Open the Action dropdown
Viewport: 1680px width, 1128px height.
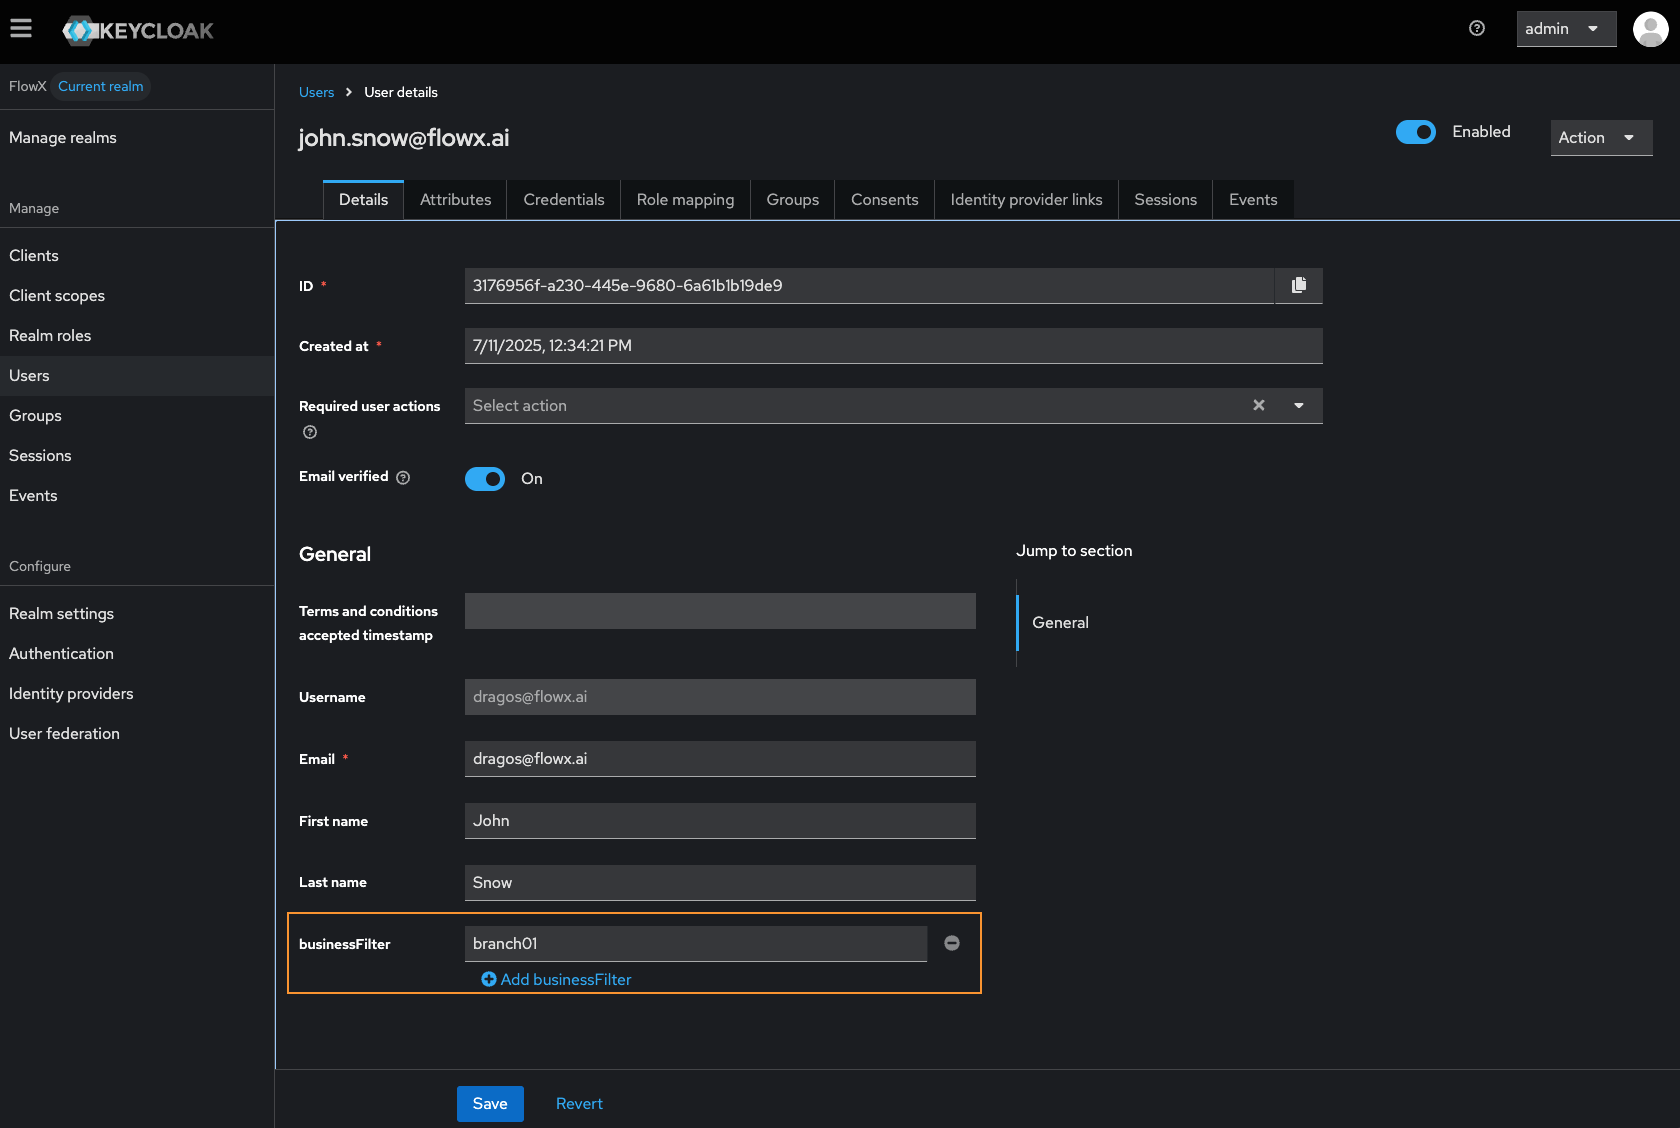click(x=1600, y=137)
